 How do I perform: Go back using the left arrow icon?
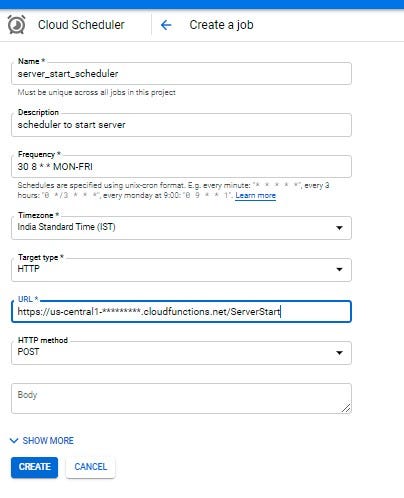(166, 25)
